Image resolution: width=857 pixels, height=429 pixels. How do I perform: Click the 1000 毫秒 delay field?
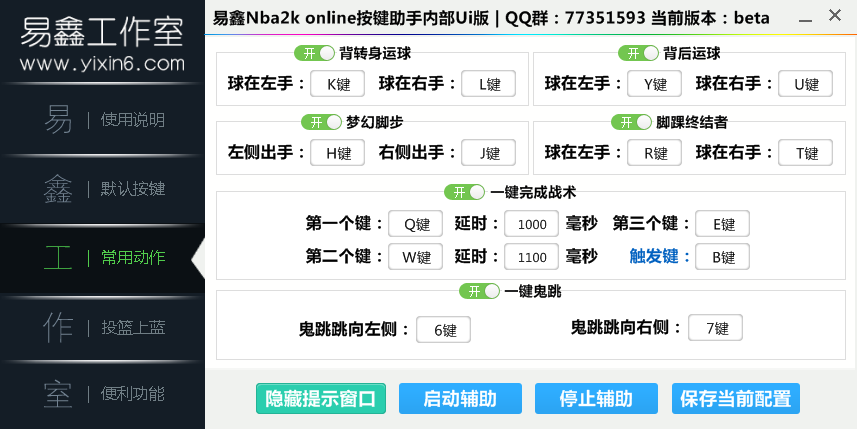[x=531, y=224]
